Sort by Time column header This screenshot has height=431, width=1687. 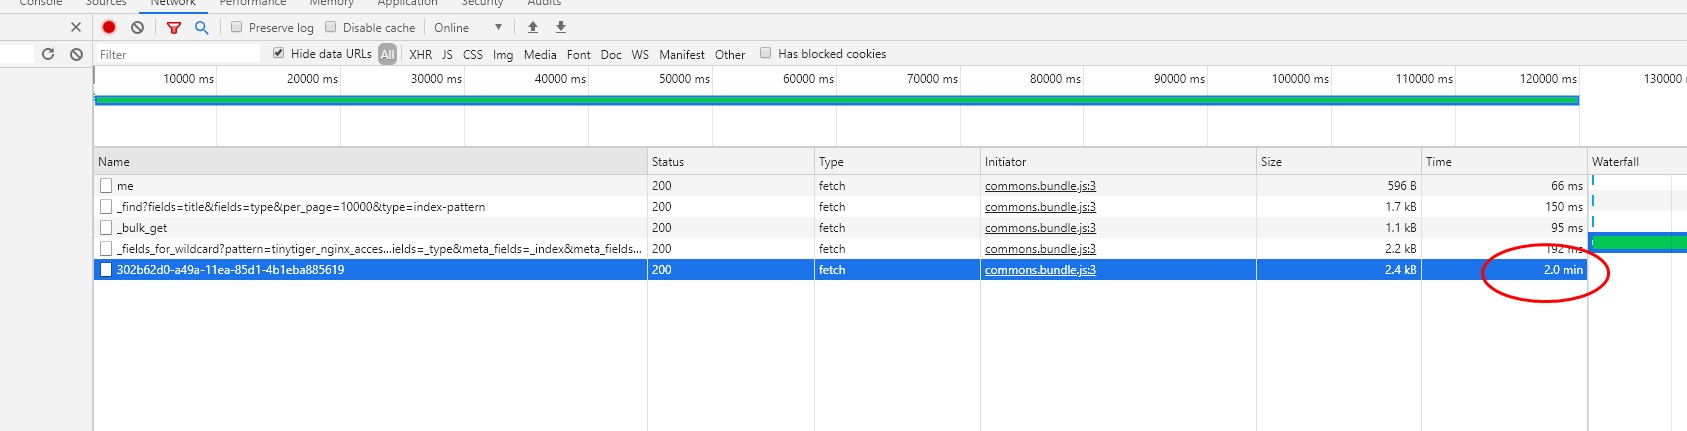tap(1504, 161)
